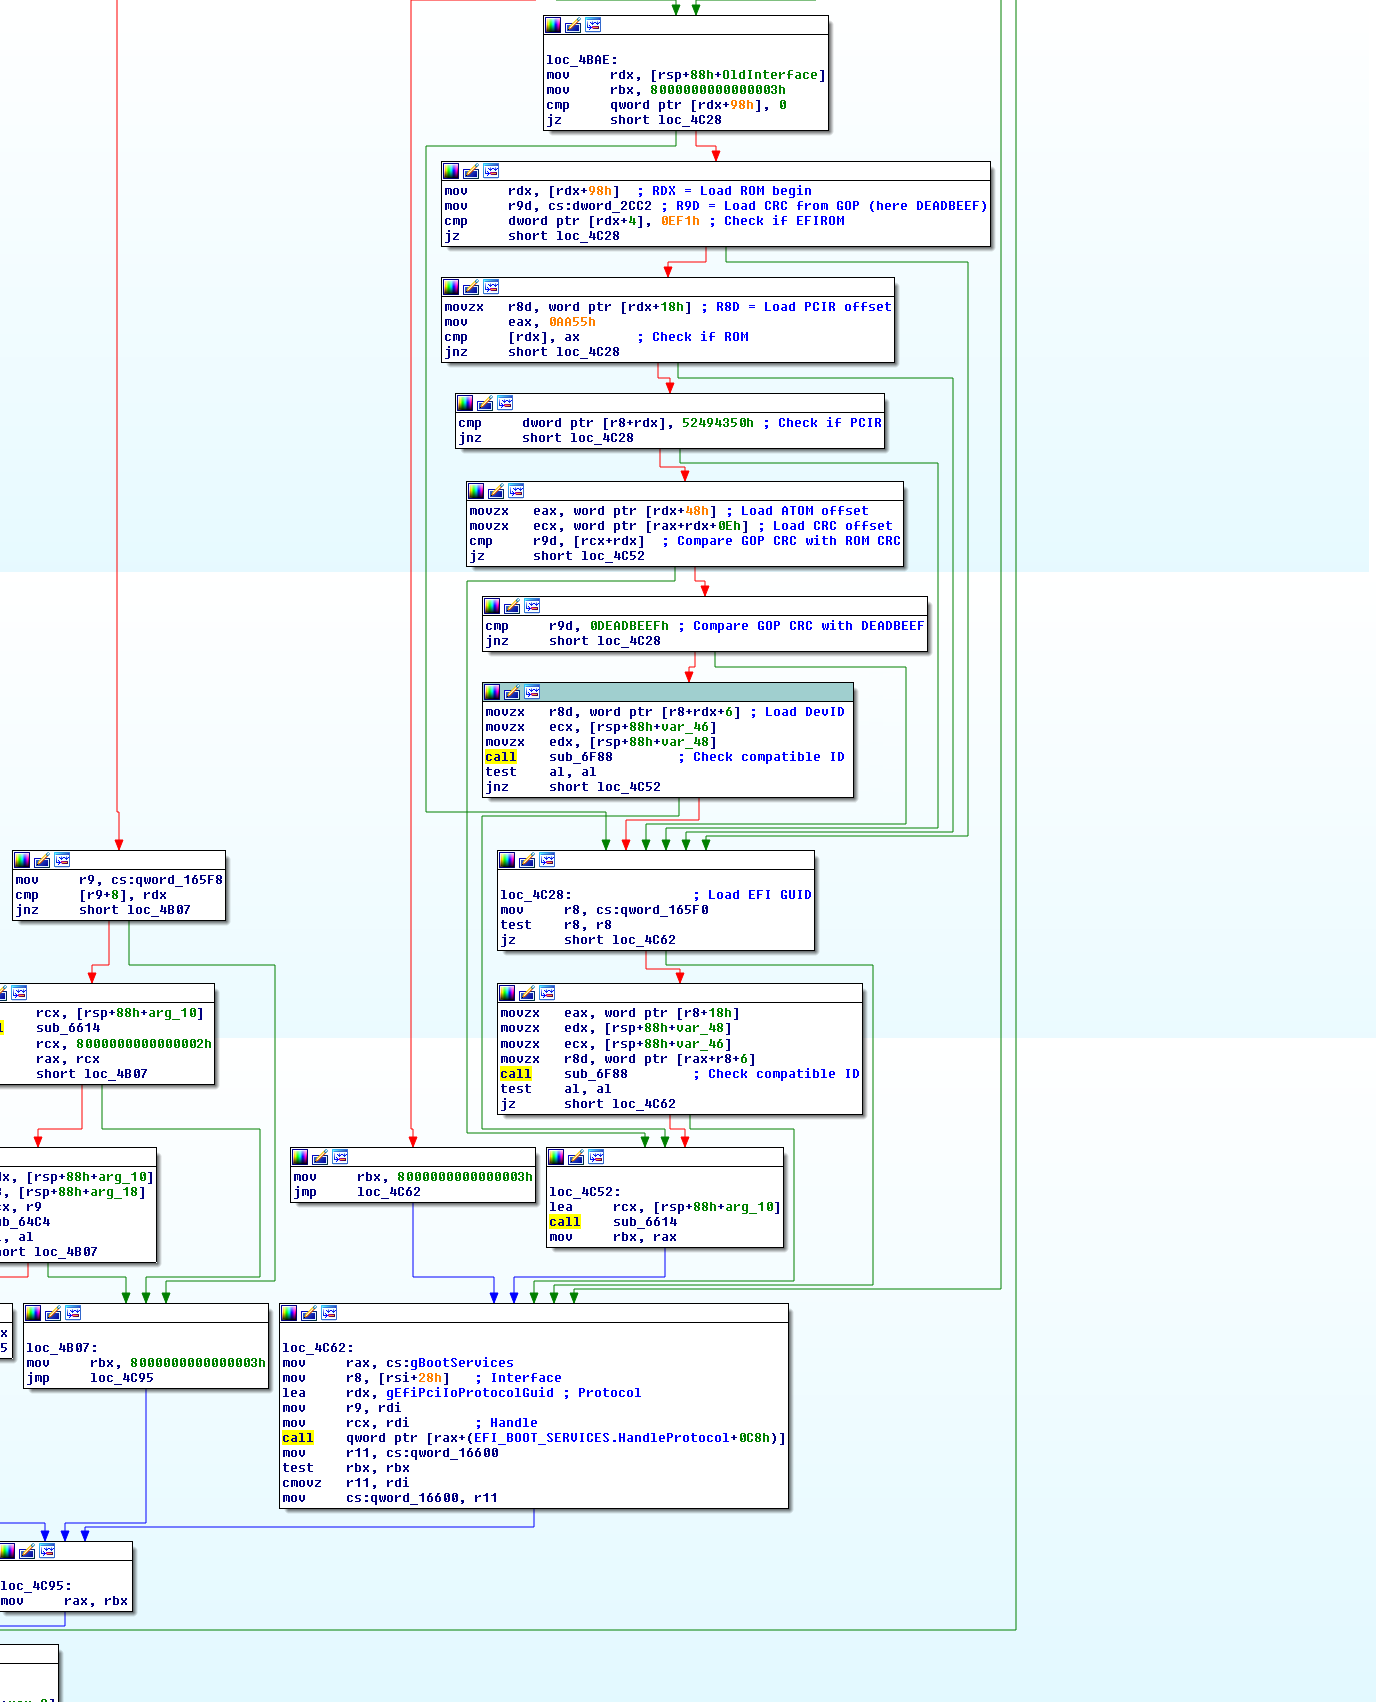Viewport: 1376px width, 1702px height.
Task: Click 'sub_6614' in the loc_4C52 block
Action: [x=645, y=1222]
